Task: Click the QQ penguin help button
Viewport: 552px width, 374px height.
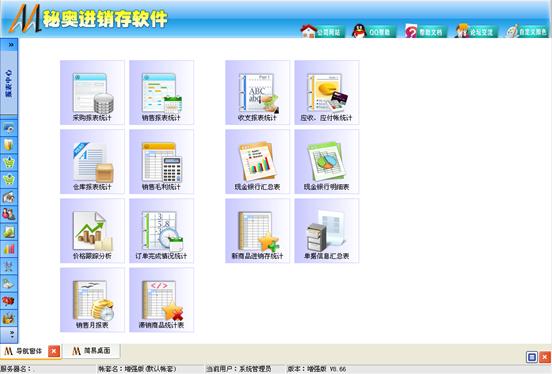Action: (374, 31)
